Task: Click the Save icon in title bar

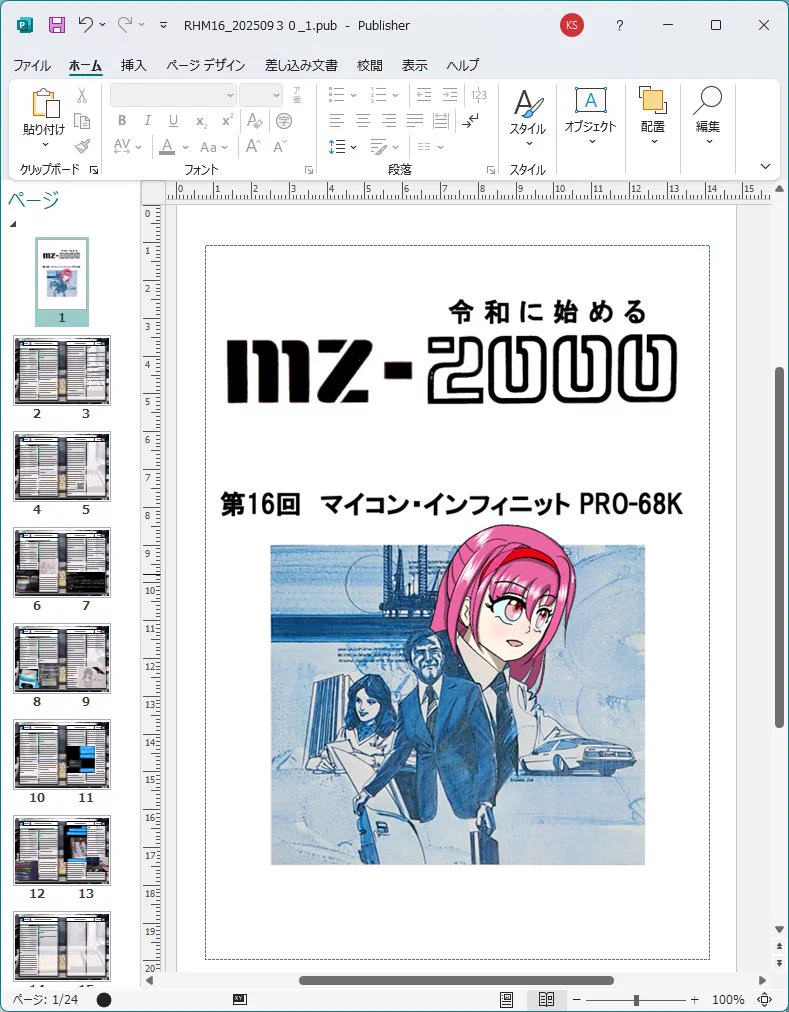Action: [57, 25]
